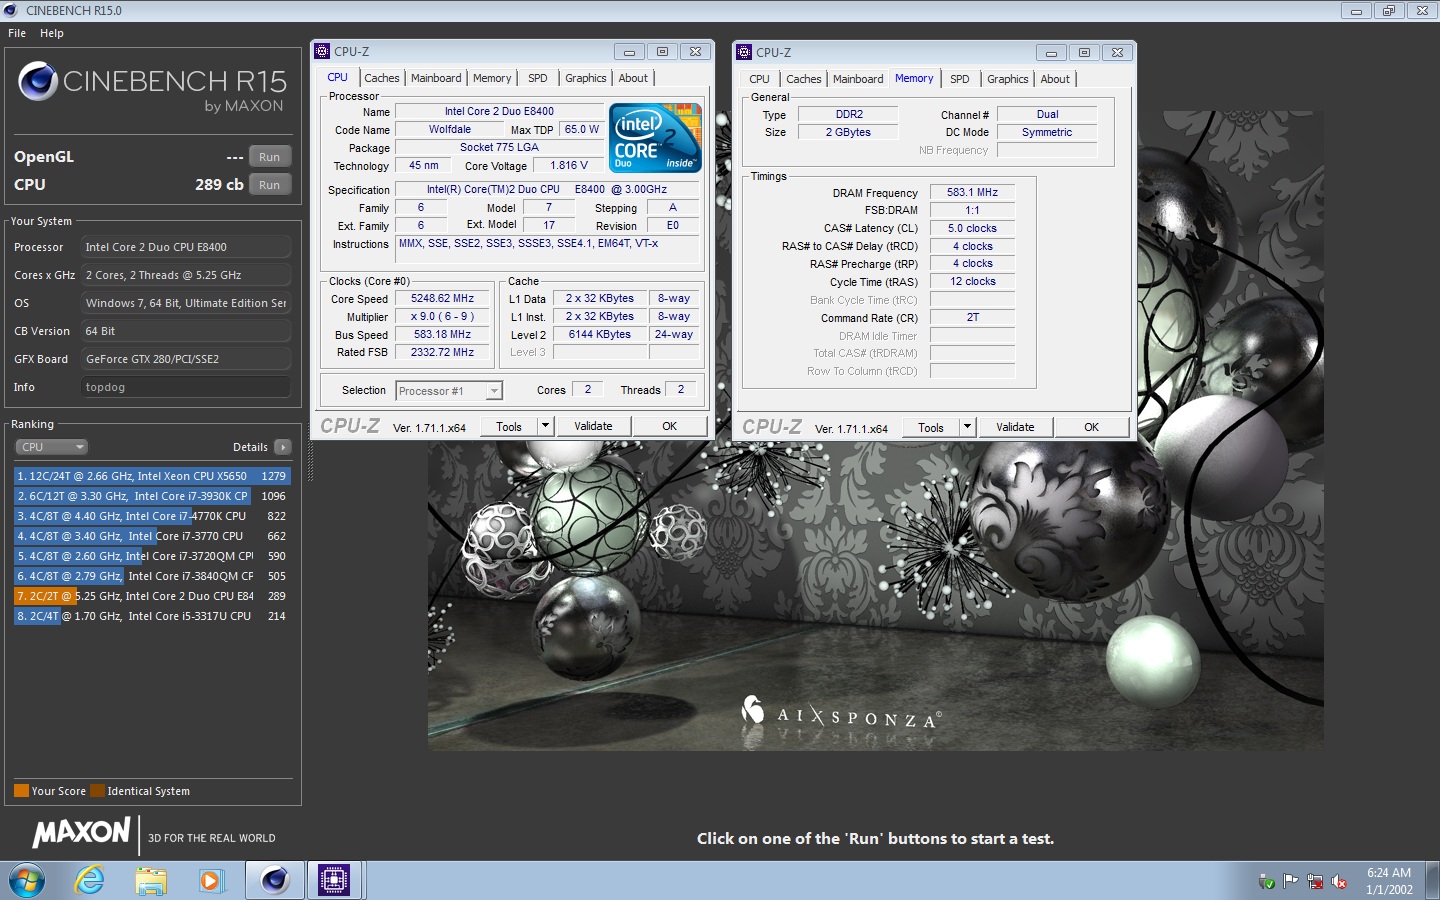Switch to Caches tab in left CPU-Z
The height and width of the screenshot is (900, 1440).
(382, 78)
